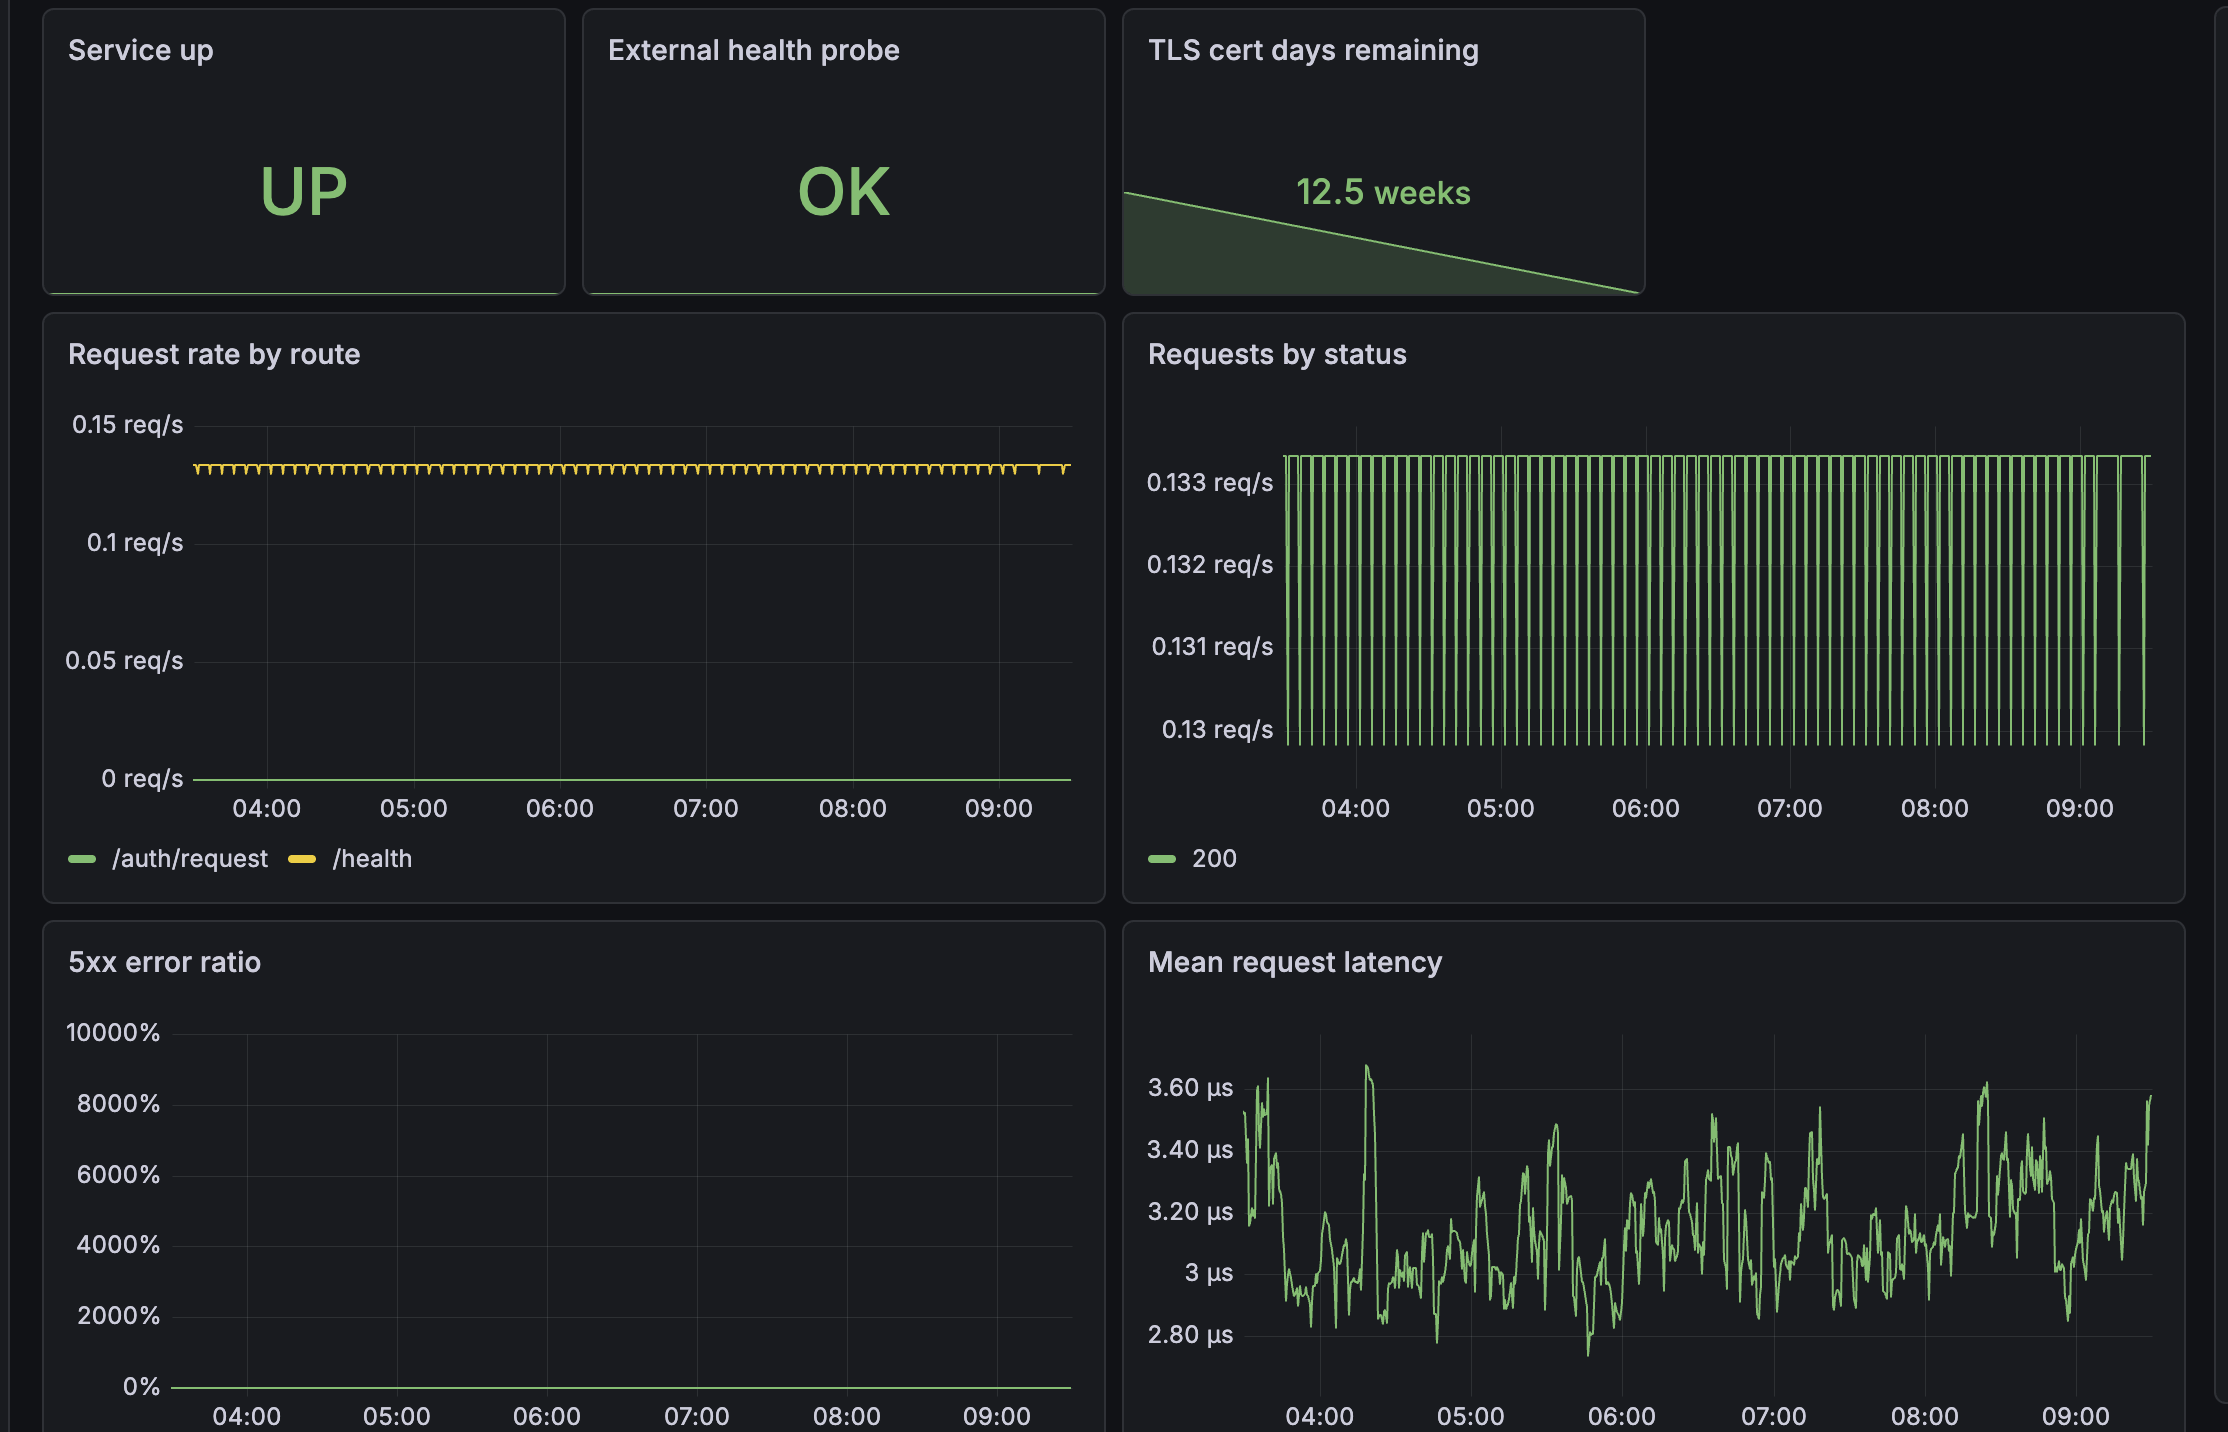2228x1432 pixels.
Task: Toggle the /auth/request legend series
Action: point(190,858)
